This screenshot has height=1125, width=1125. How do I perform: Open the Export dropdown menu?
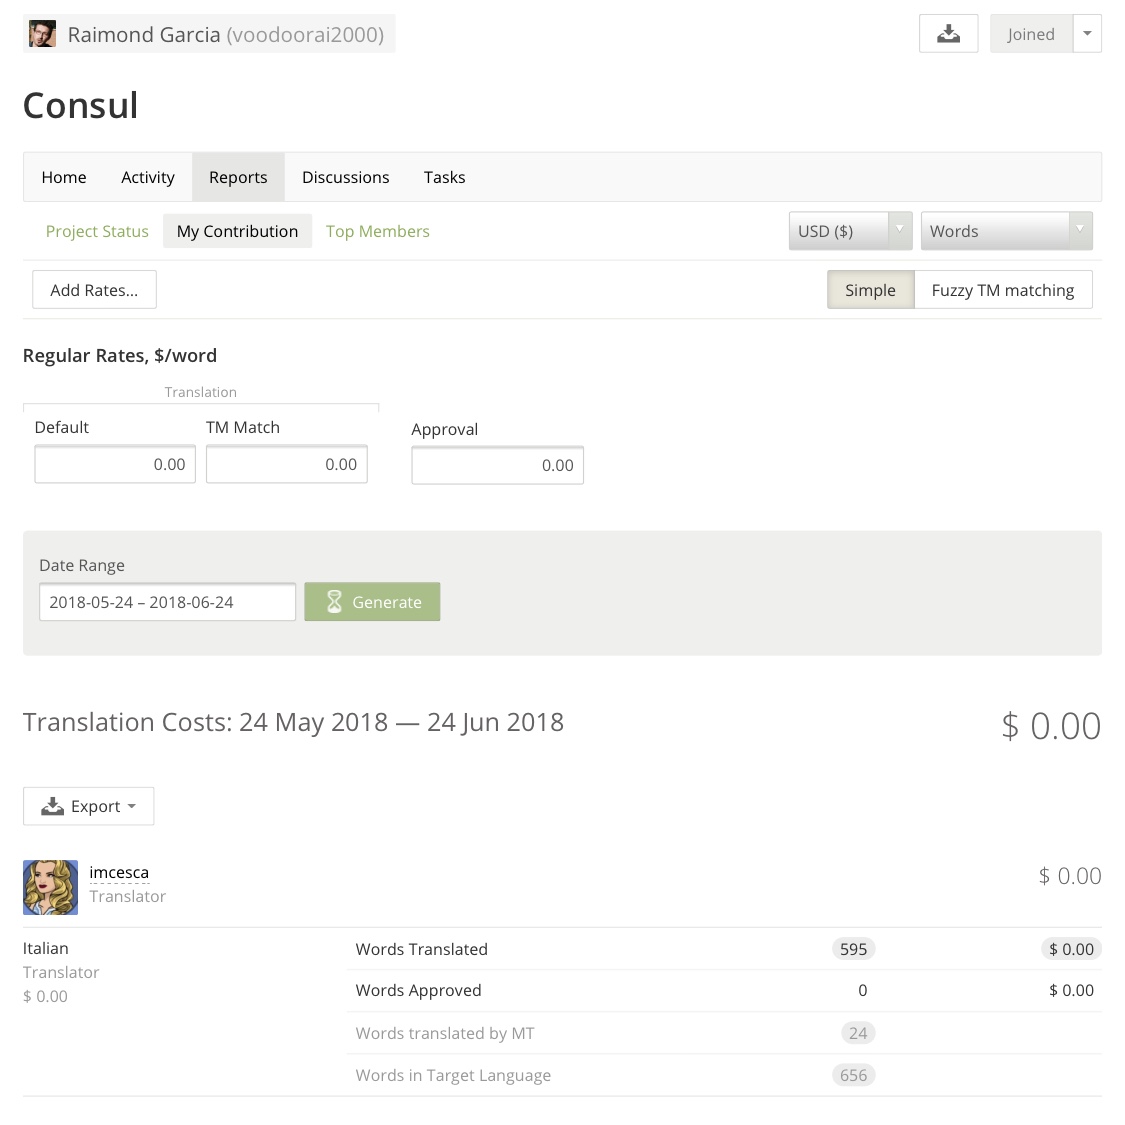pyautogui.click(x=88, y=806)
